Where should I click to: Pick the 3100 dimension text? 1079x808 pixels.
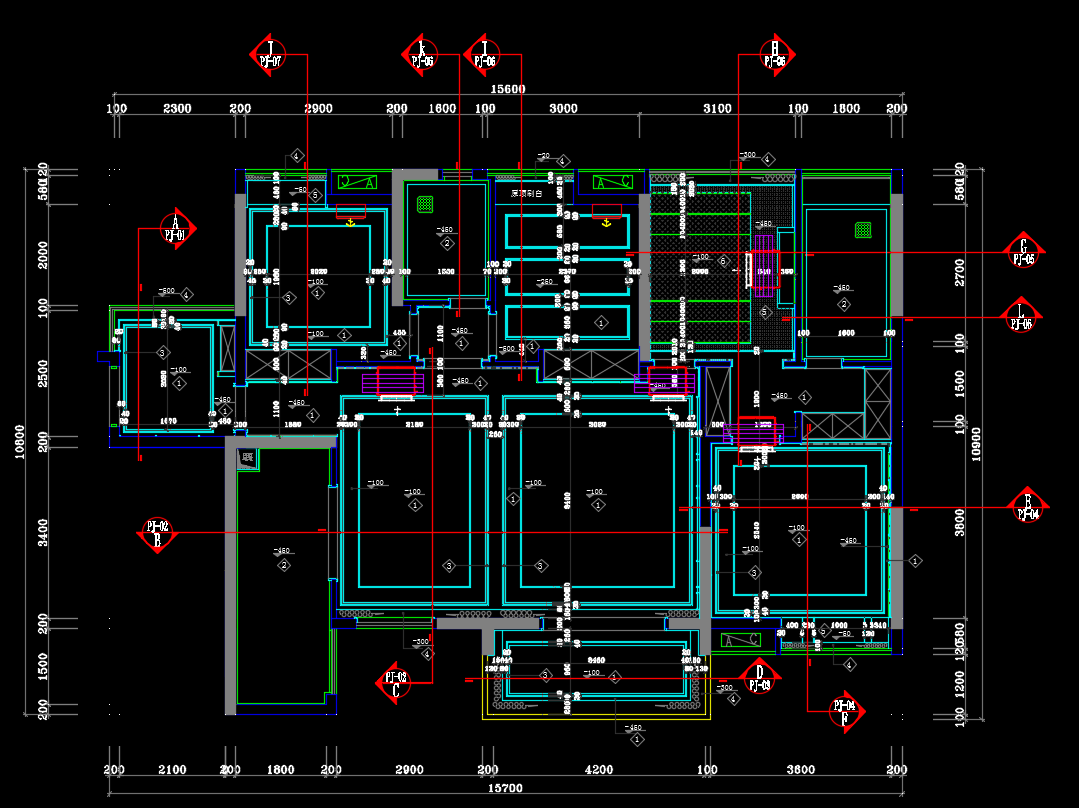(717, 108)
